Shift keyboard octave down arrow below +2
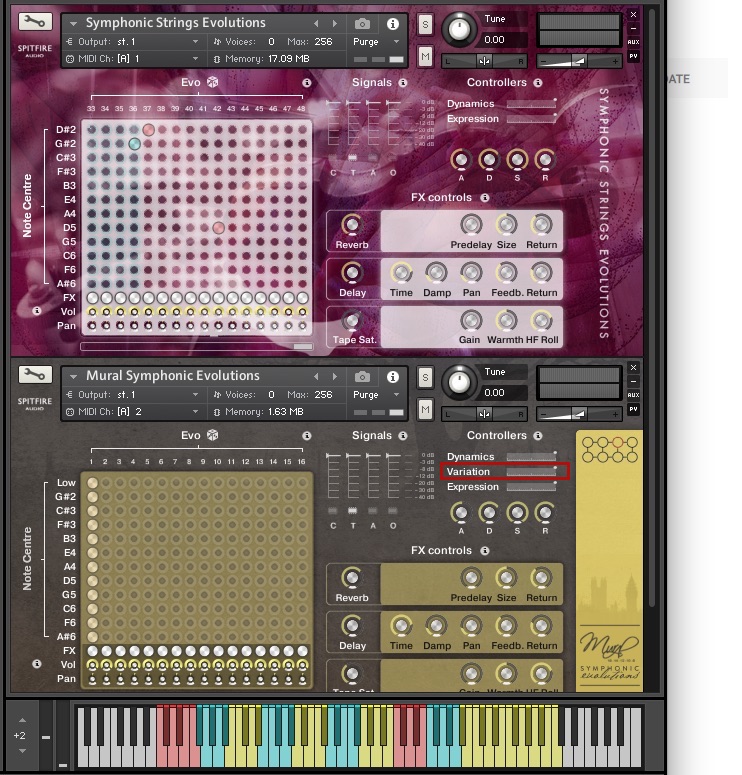Screen dimensions: 742x775 click(22, 751)
